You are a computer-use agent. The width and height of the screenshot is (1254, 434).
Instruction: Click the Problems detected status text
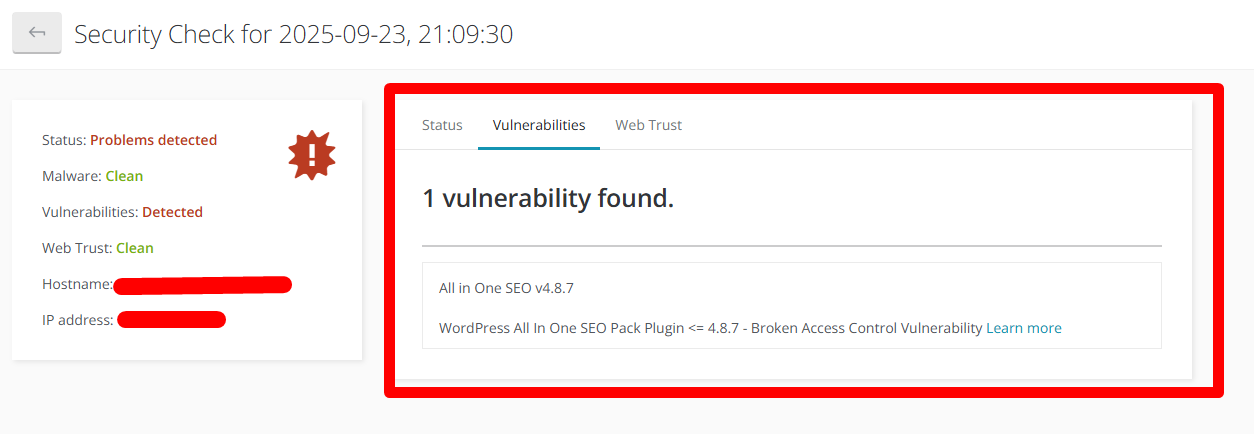point(154,140)
